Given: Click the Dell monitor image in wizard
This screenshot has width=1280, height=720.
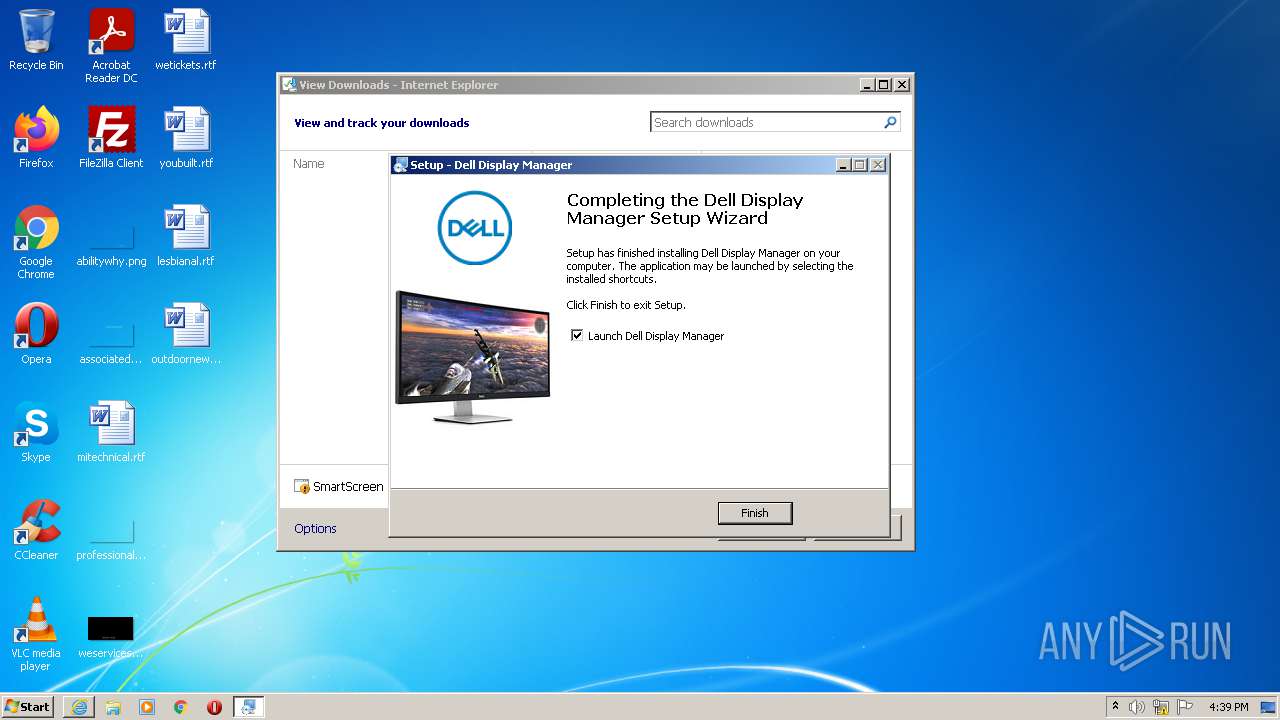Looking at the screenshot, I should pyautogui.click(x=472, y=356).
